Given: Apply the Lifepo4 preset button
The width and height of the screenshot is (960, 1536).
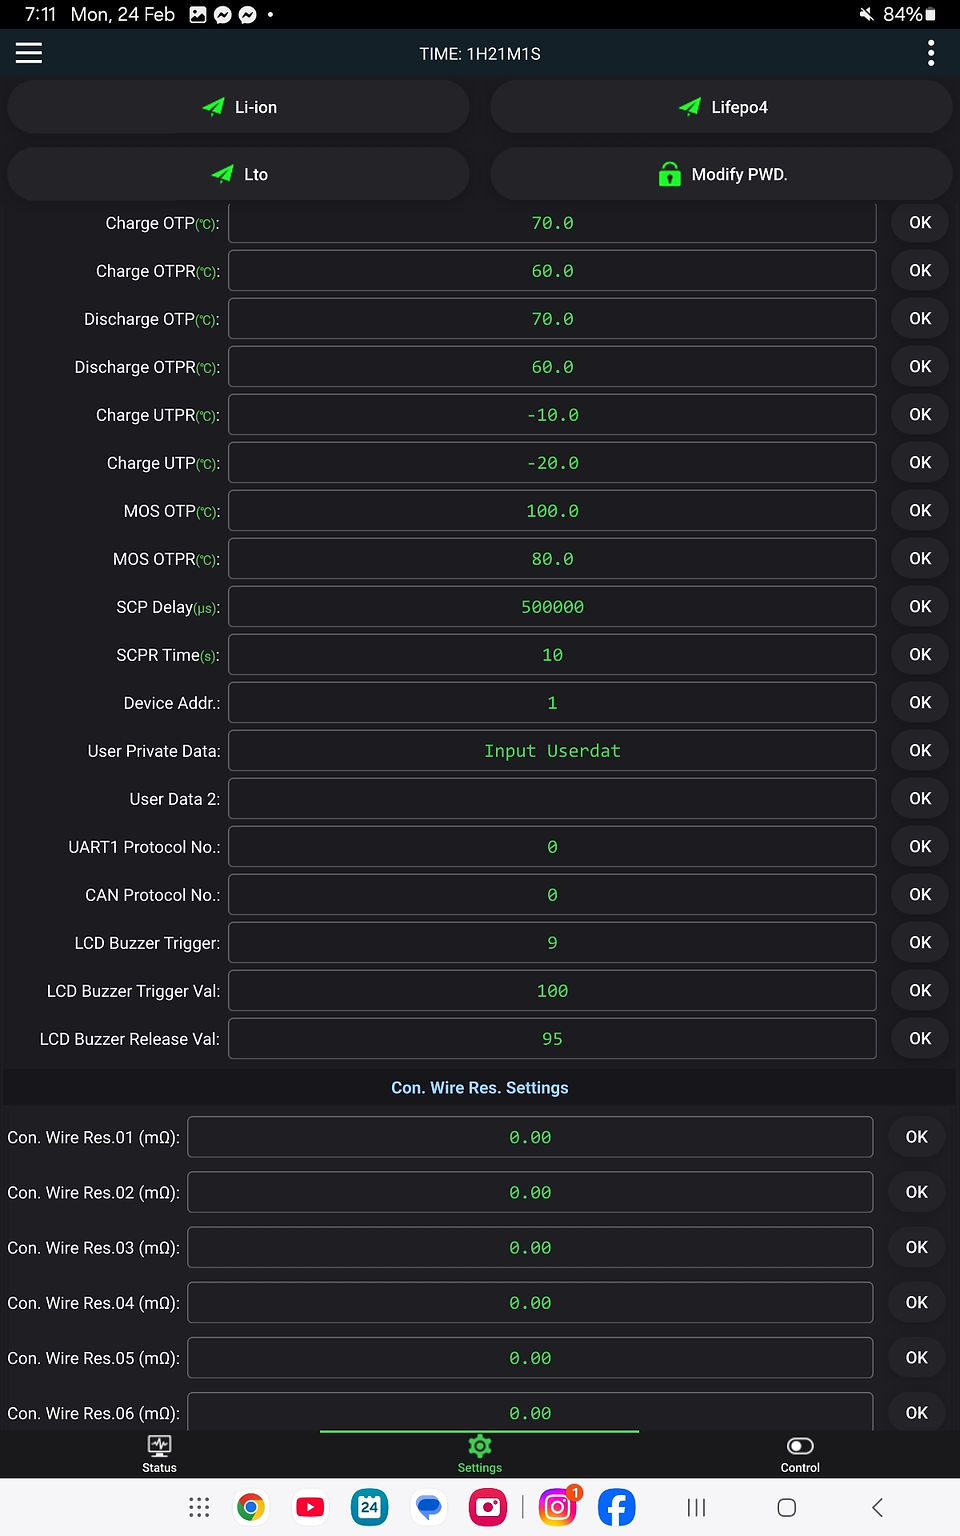Looking at the screenshot, I should [x=721, y=107].
